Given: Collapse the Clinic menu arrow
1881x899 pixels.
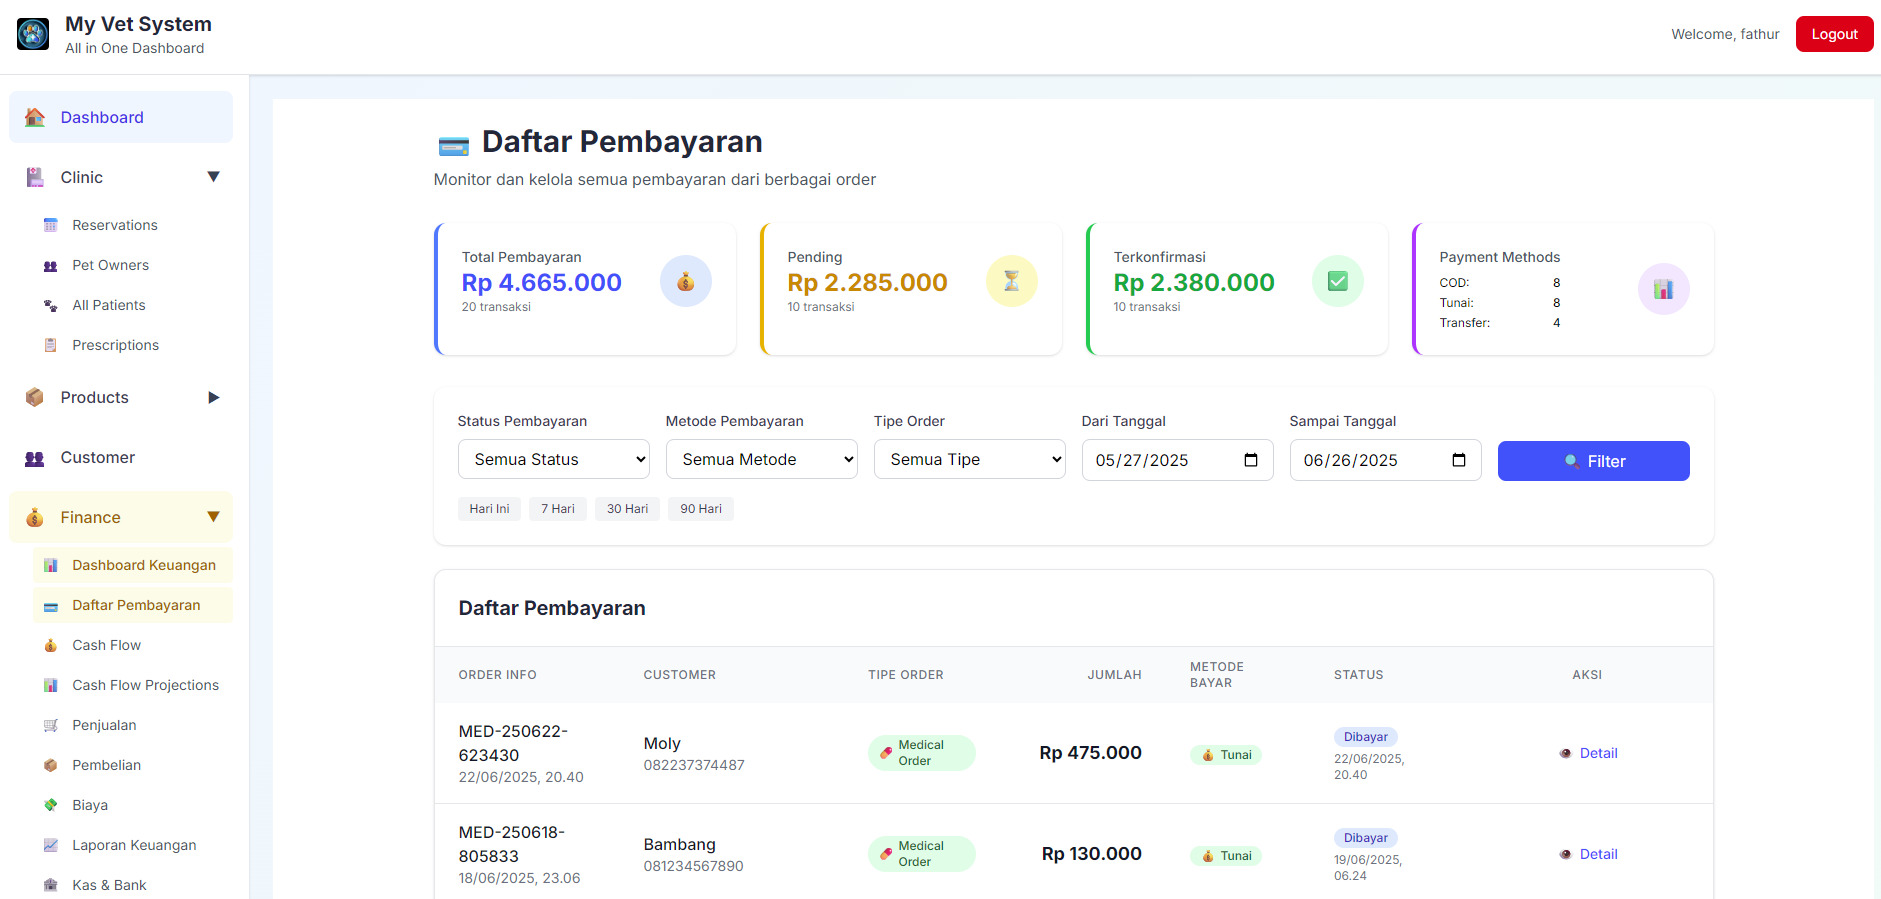Looking at the screenshot, I should pyautogui.click(x=213, y=177).
